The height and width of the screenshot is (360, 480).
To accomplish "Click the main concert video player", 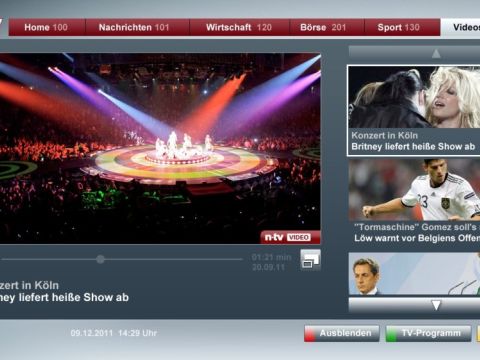I will [x=160, y=148].
